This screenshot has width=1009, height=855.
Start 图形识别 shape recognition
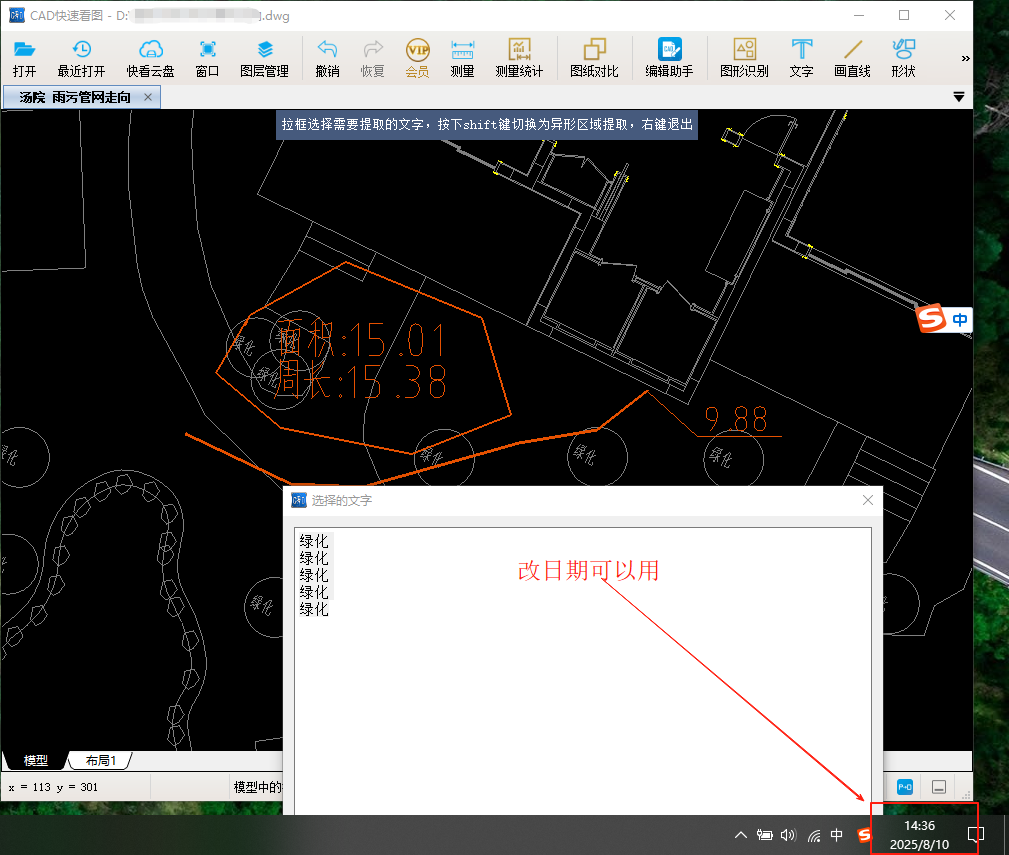[x=745, y=58]
